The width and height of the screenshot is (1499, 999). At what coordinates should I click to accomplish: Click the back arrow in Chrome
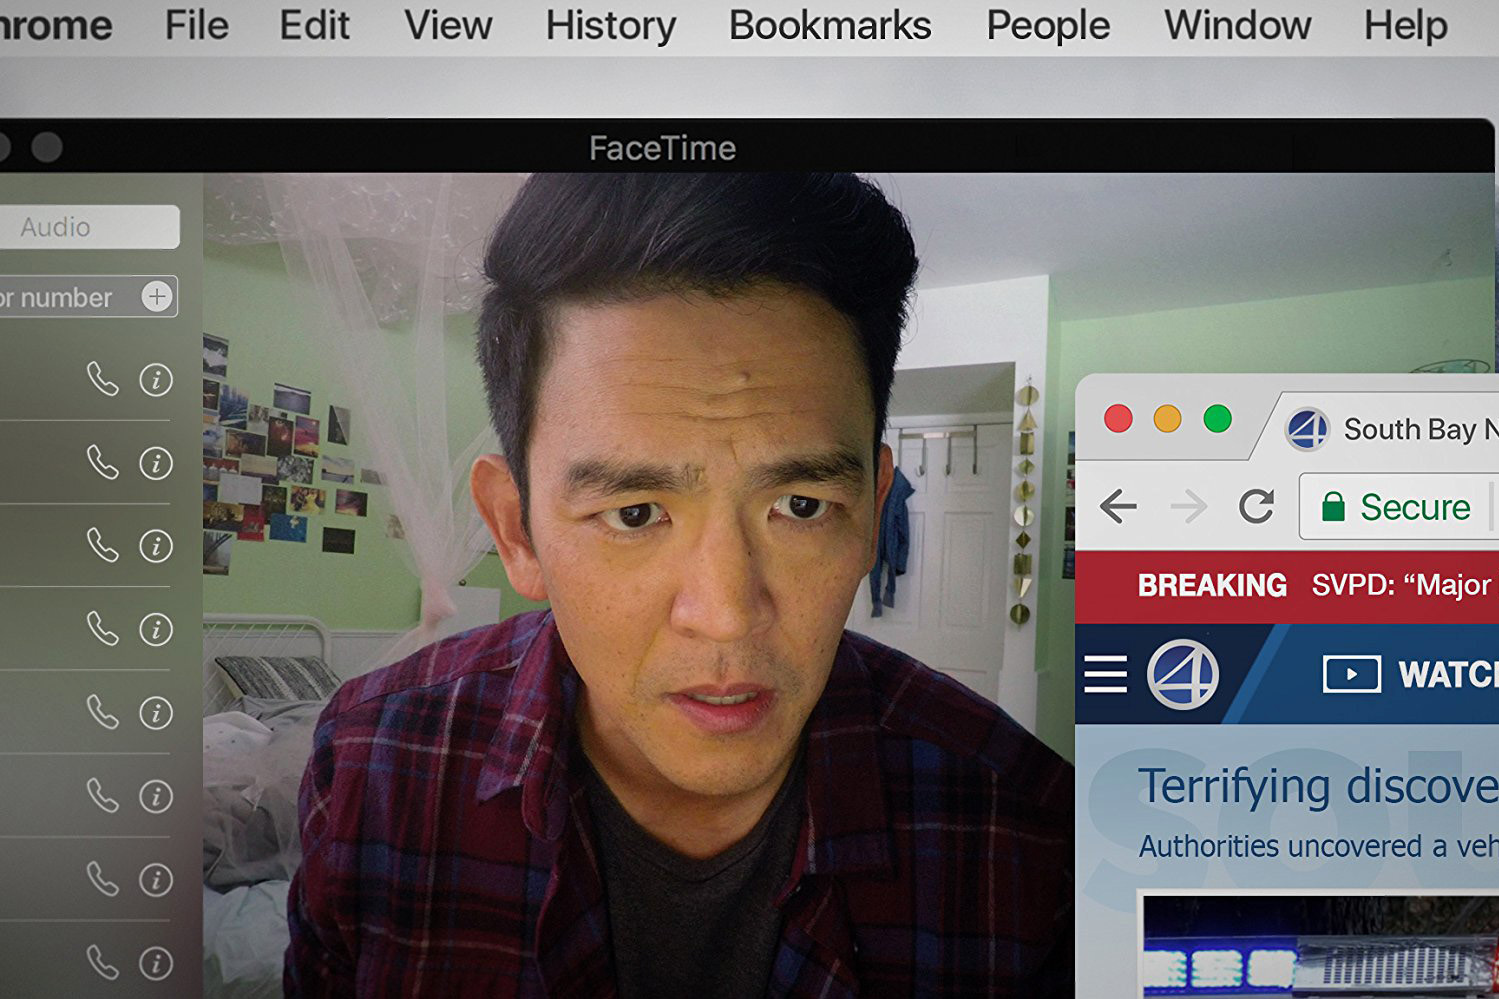click(1118, 507)
